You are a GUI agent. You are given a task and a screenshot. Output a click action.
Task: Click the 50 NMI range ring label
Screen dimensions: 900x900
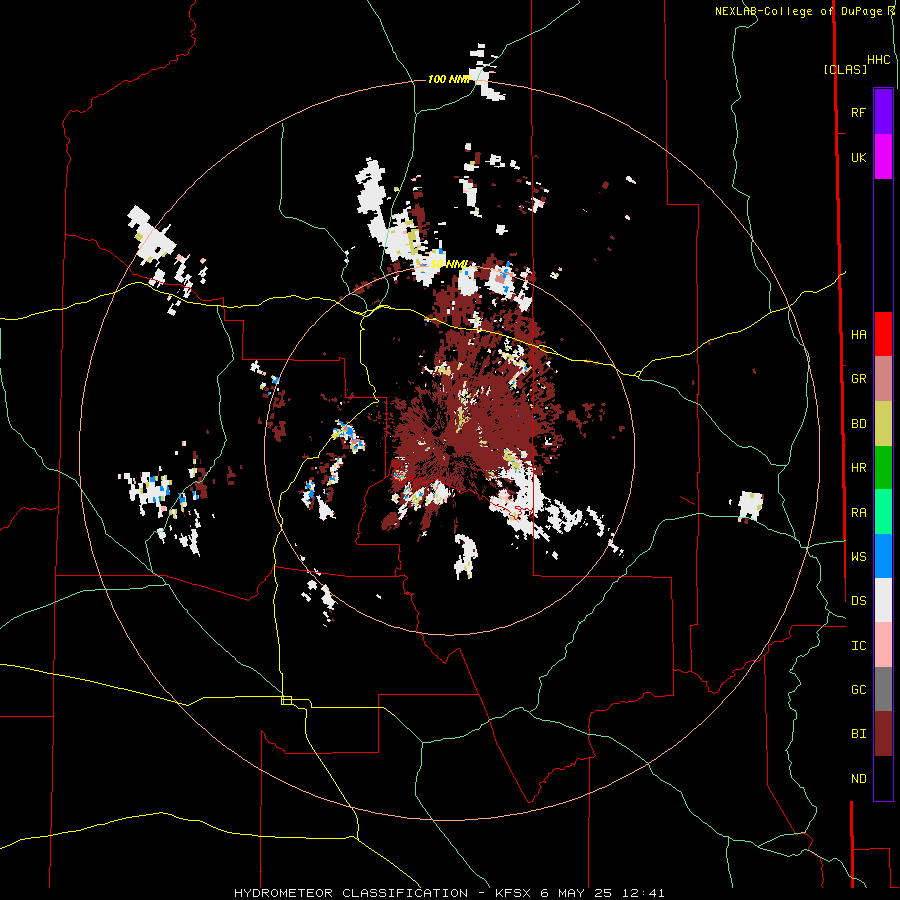click(x=449, y=265)
